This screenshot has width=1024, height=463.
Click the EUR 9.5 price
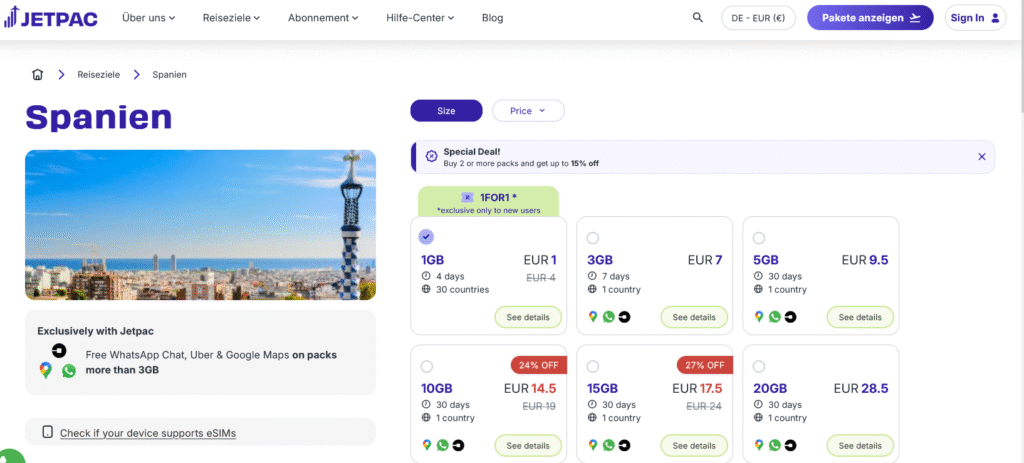(x=865, y=260)
